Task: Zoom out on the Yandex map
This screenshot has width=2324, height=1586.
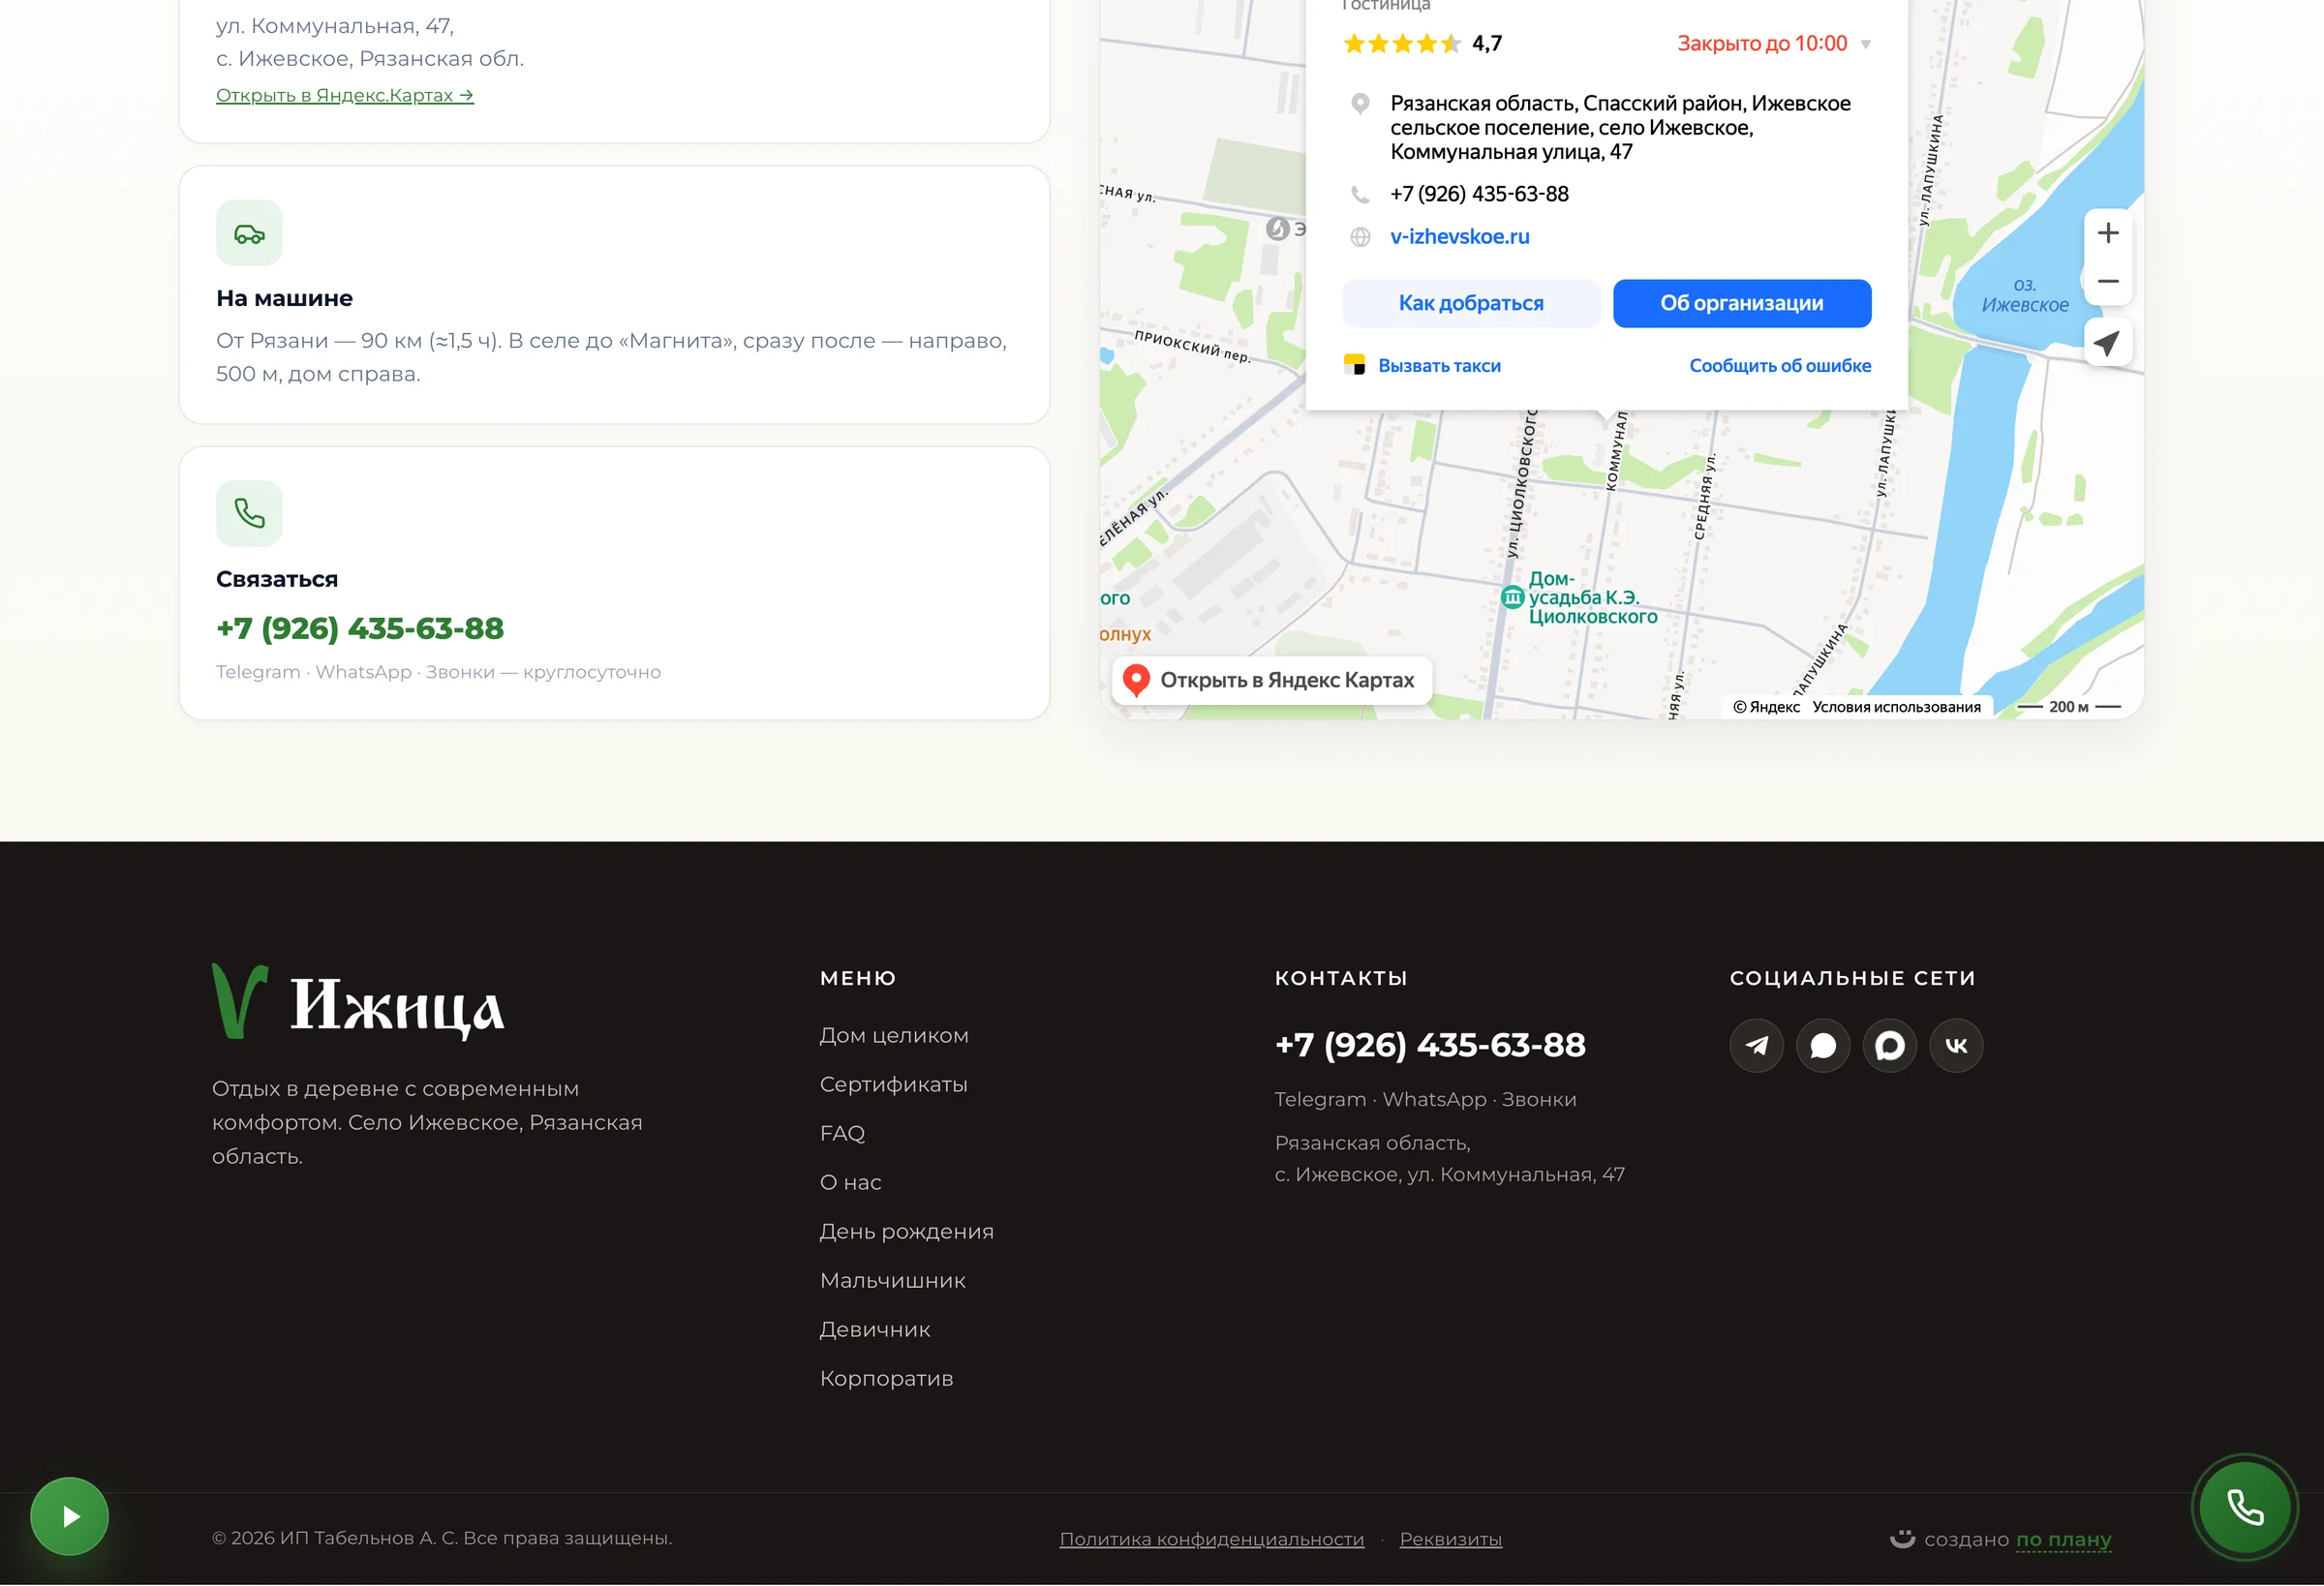Action: coord(2108,281)
